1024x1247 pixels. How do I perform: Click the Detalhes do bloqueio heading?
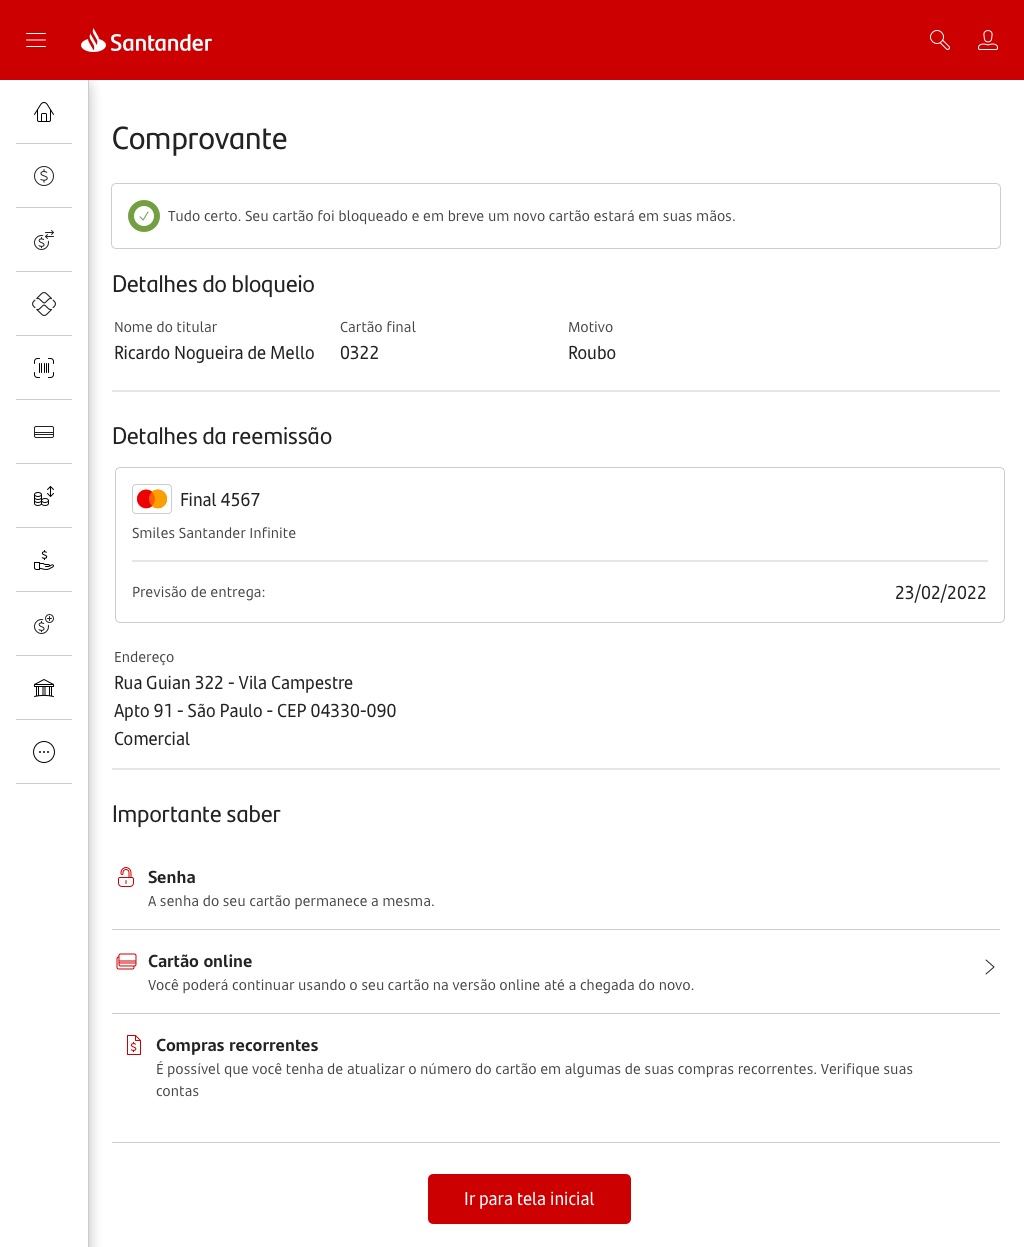pyautogui.click(x=213, y=284)
